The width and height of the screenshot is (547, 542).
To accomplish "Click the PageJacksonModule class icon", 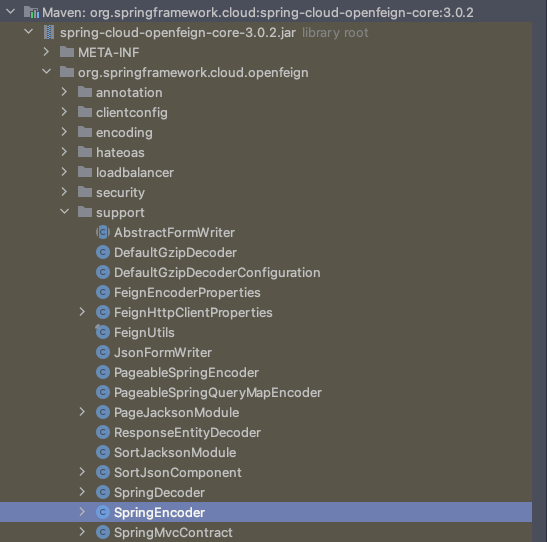I will 103,412.
